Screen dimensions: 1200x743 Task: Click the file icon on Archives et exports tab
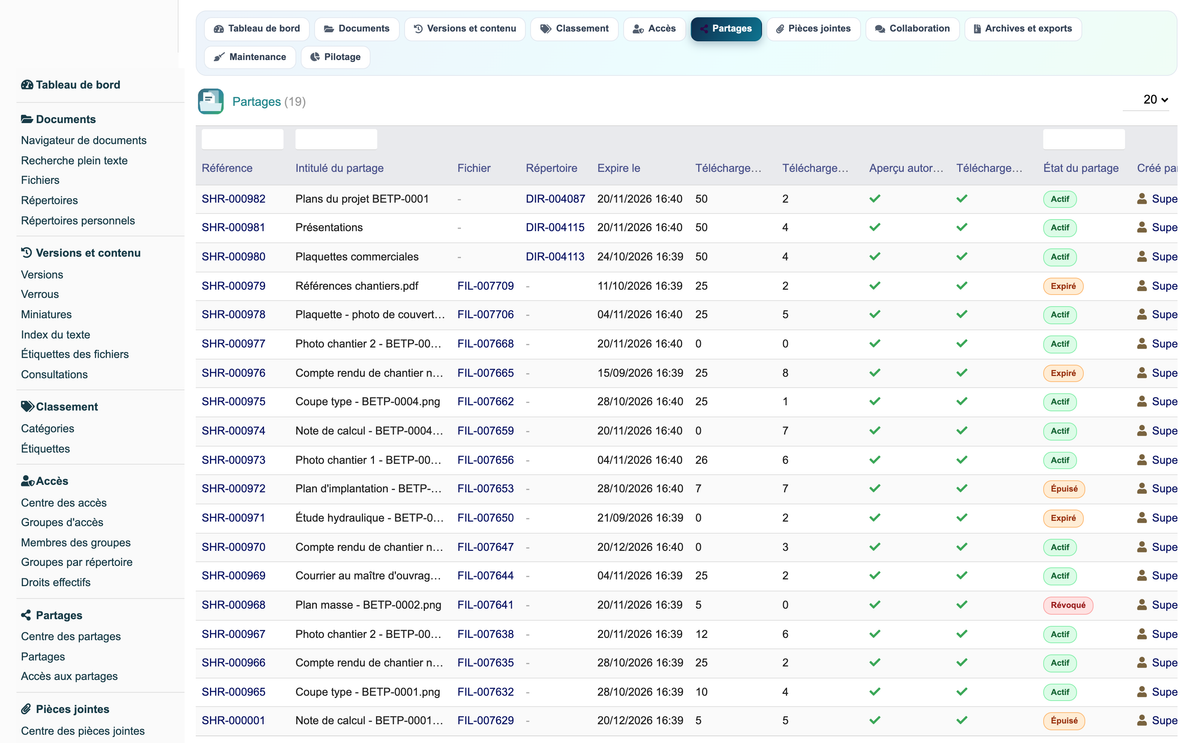click(x=977, y=29)
